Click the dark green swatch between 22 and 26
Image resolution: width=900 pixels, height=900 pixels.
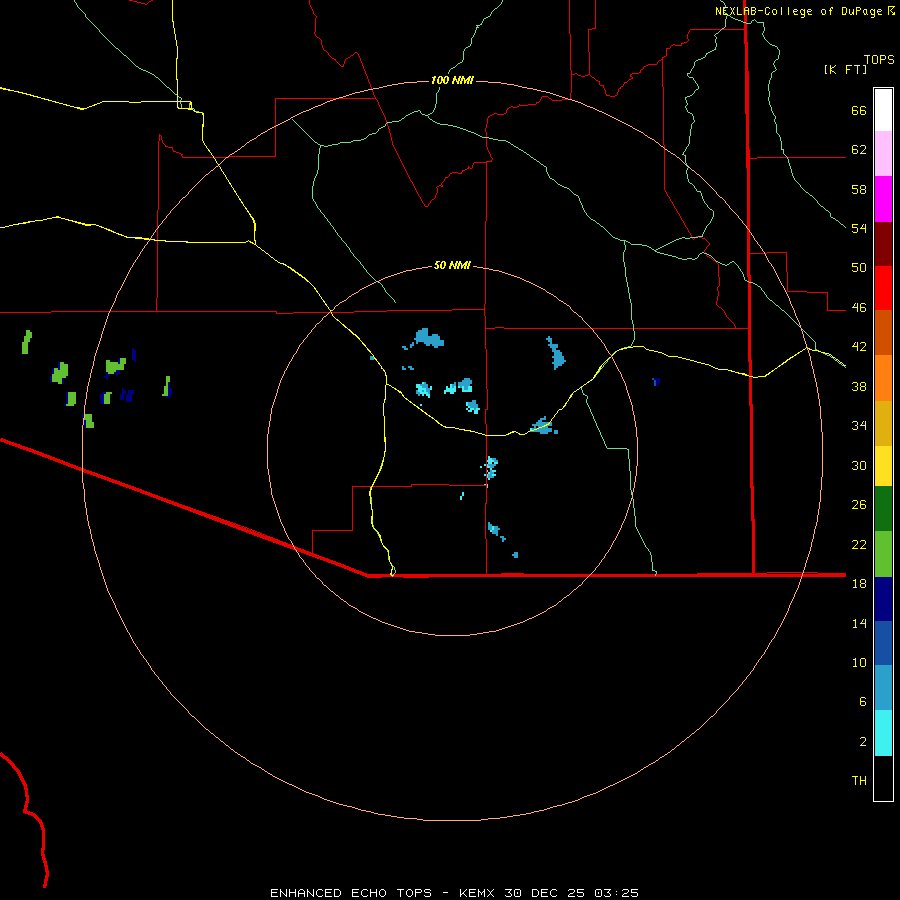click(883, 509)
